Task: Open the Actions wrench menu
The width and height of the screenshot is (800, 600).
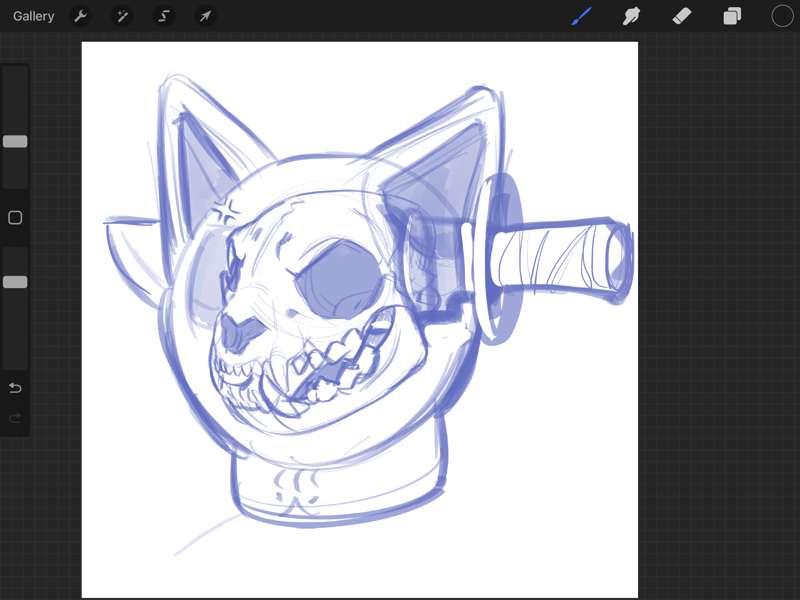Action: coord(80,16)
